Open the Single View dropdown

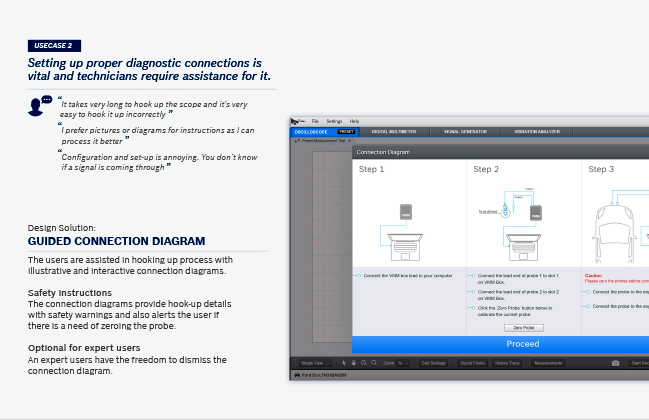(314, 363)
